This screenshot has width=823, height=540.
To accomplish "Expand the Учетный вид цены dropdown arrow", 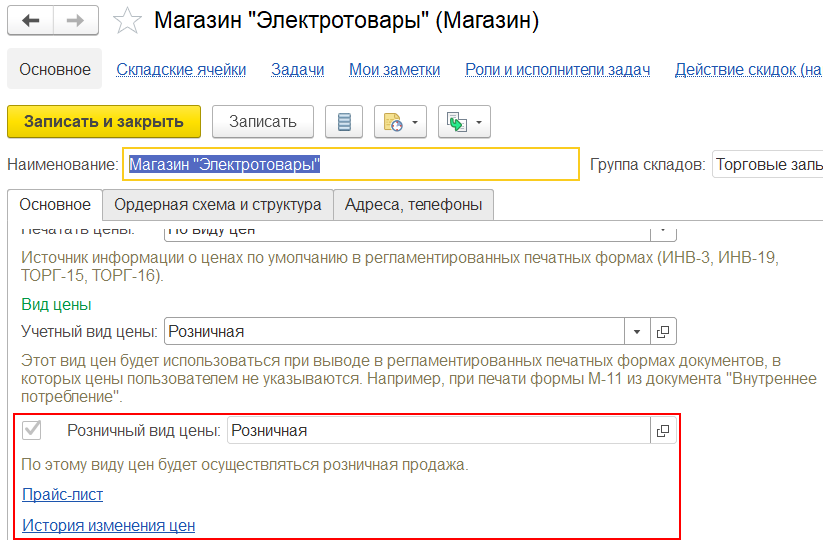I will pos(638,331).
